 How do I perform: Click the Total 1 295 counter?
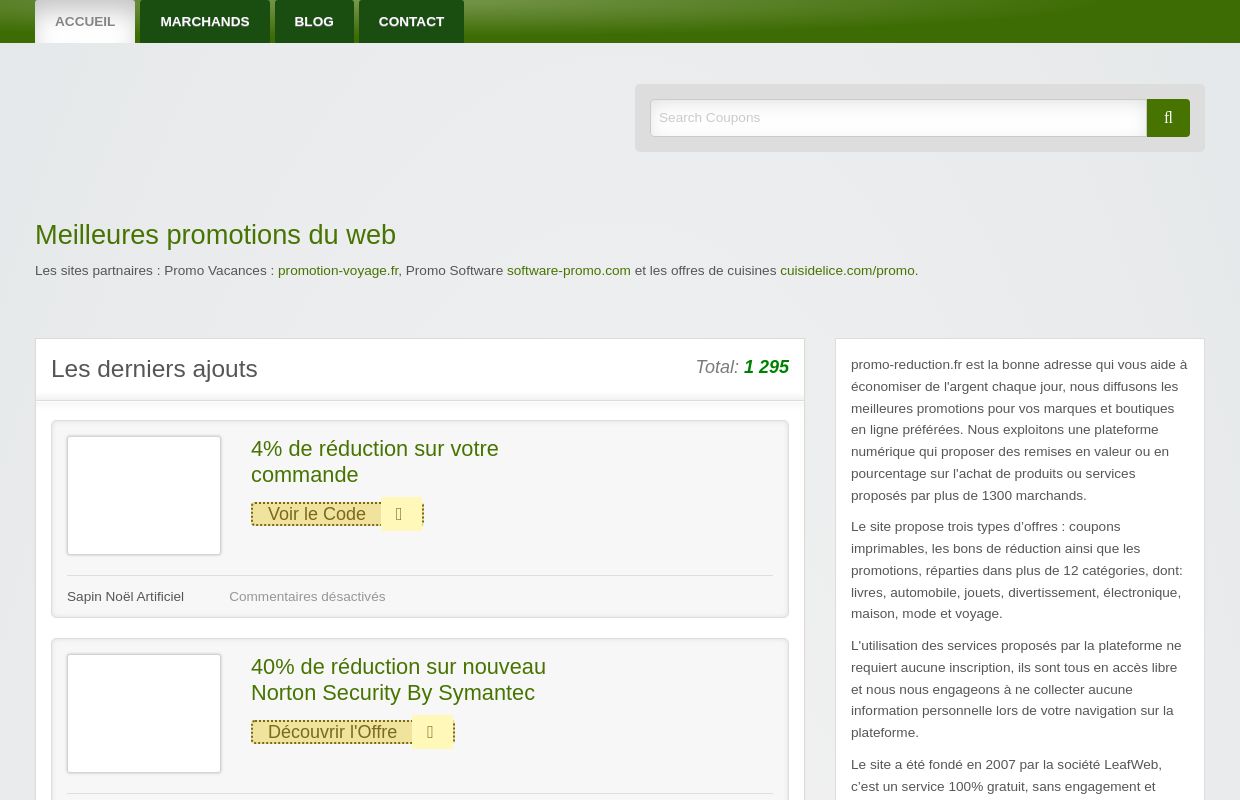pyautogui.click(x=766, y=367)
